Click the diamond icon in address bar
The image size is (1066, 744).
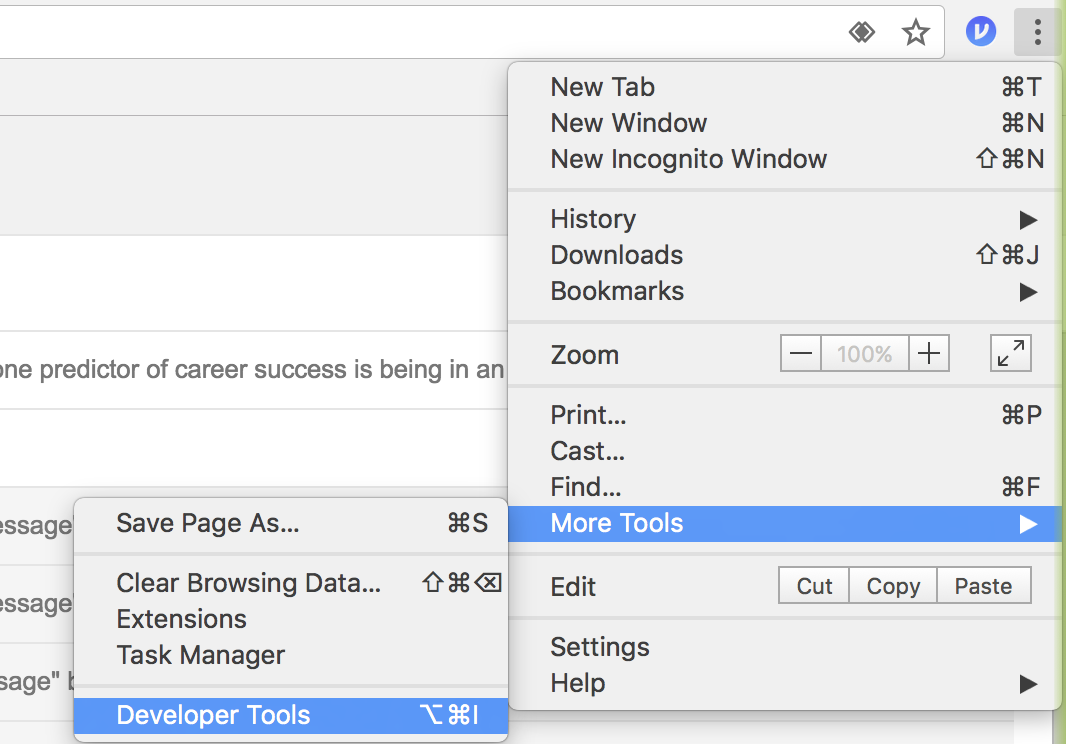click(x=862, y=33)
